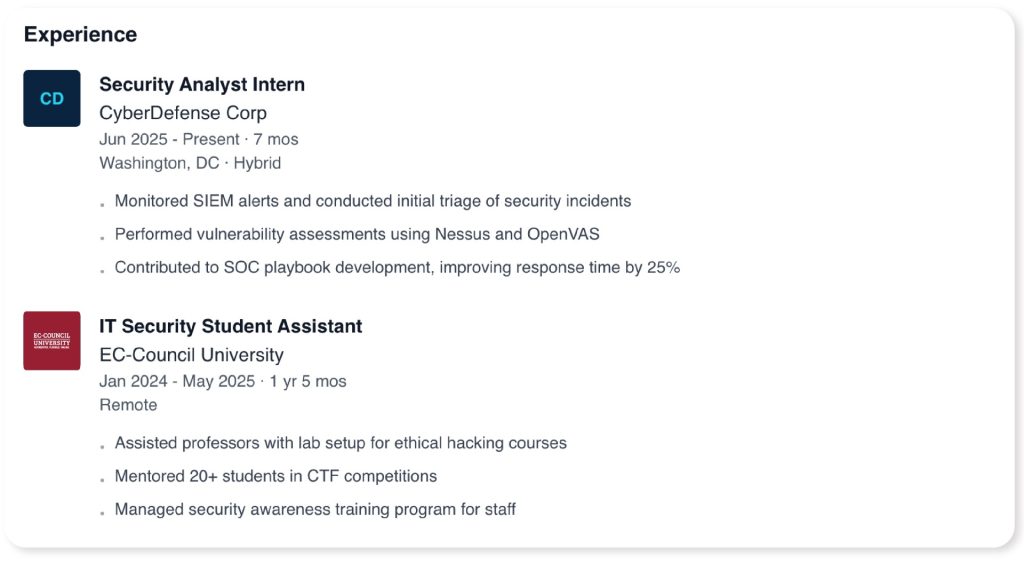This screenshot has height=571, width=1024.
Task: Click the CyberDefense Corp CD logo
Action: [52, 98]
